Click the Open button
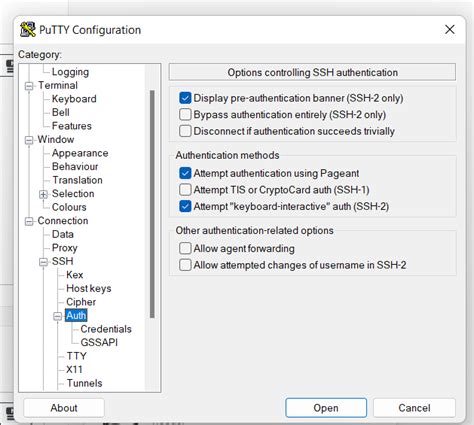This screenshot has width=474, height=425. 326,408
